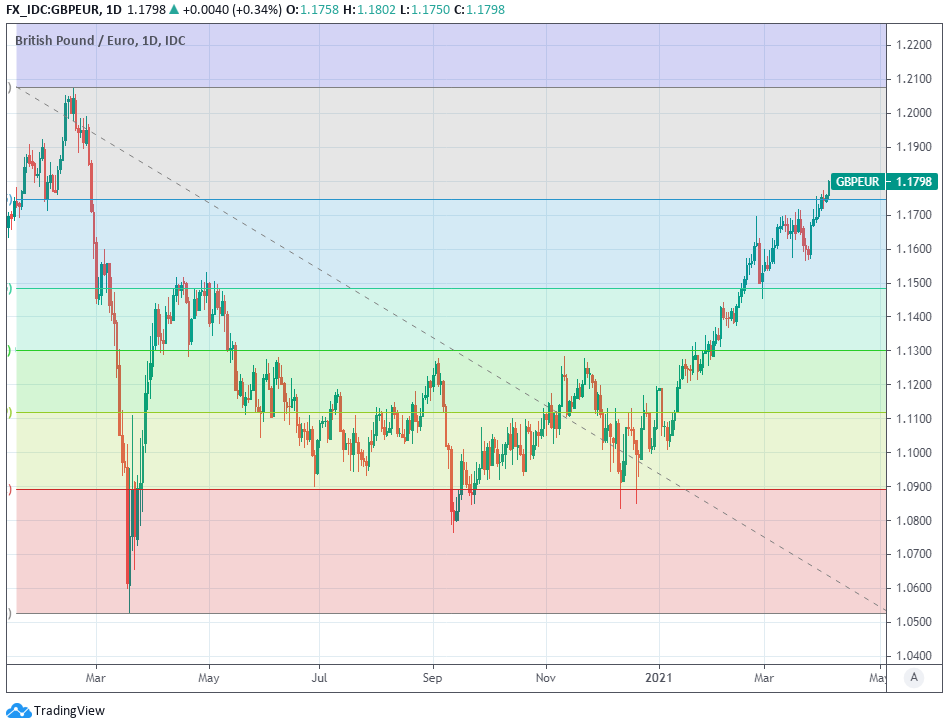This screenshot has width=943, height=723.
Task: Select the lowest Fibonacci level line near 1.0525
Action: click(450, 613)
